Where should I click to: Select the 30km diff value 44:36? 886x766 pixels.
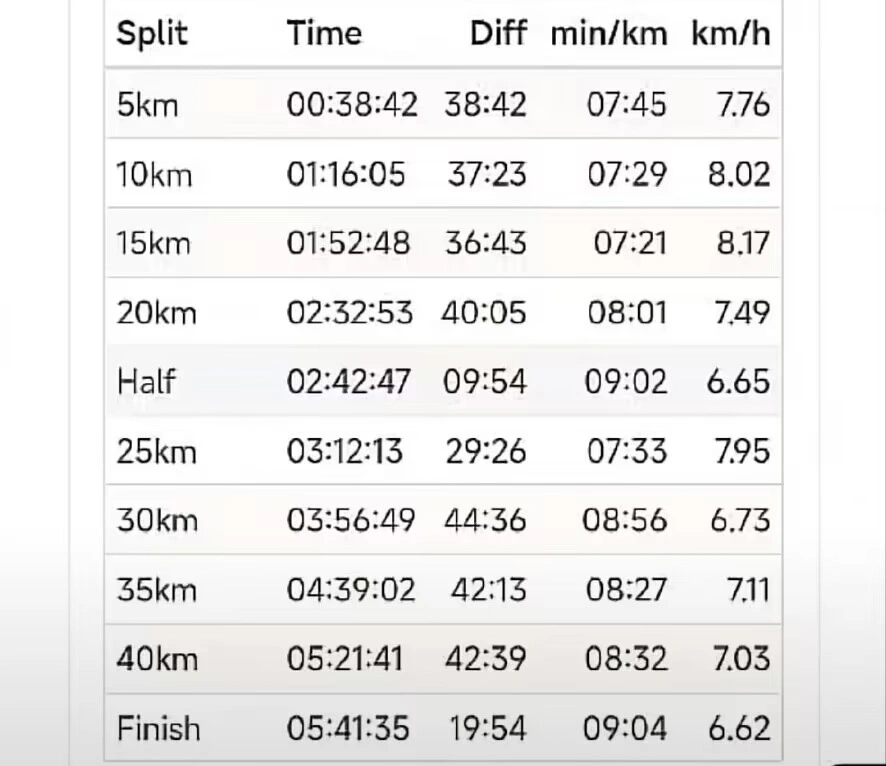(484, 520)
